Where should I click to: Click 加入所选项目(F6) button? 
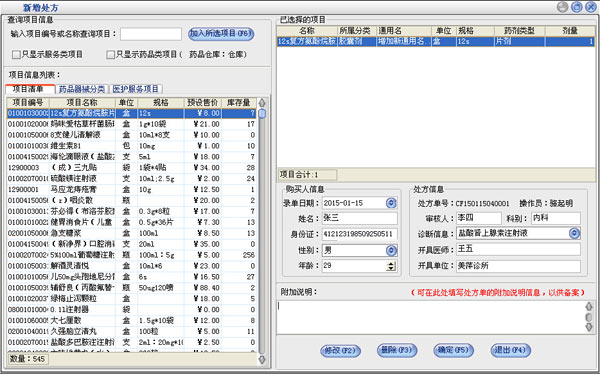click(x=221, y=34)
